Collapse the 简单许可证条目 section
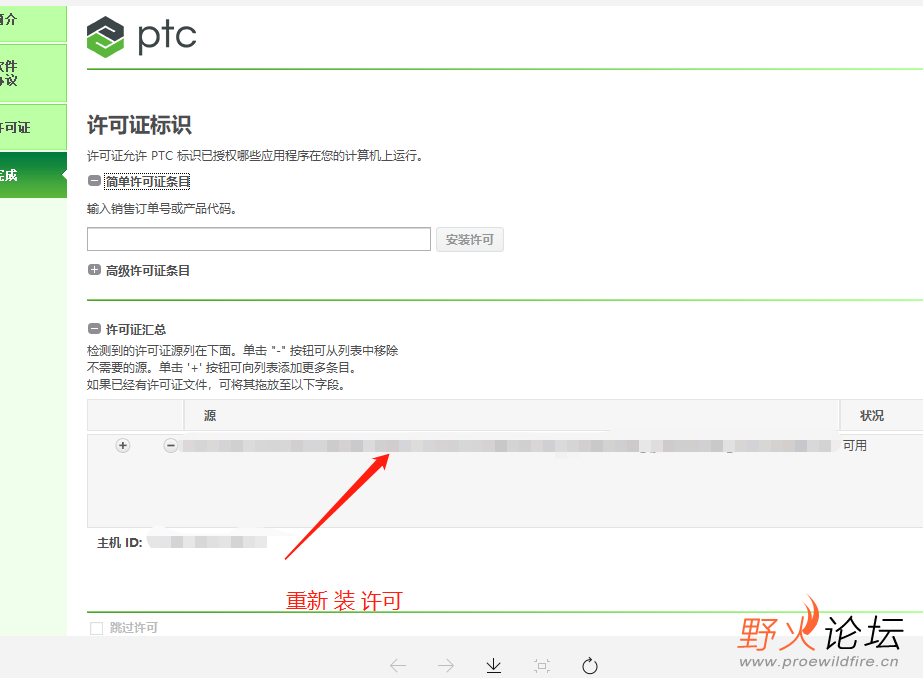 (x=94, y=181)
